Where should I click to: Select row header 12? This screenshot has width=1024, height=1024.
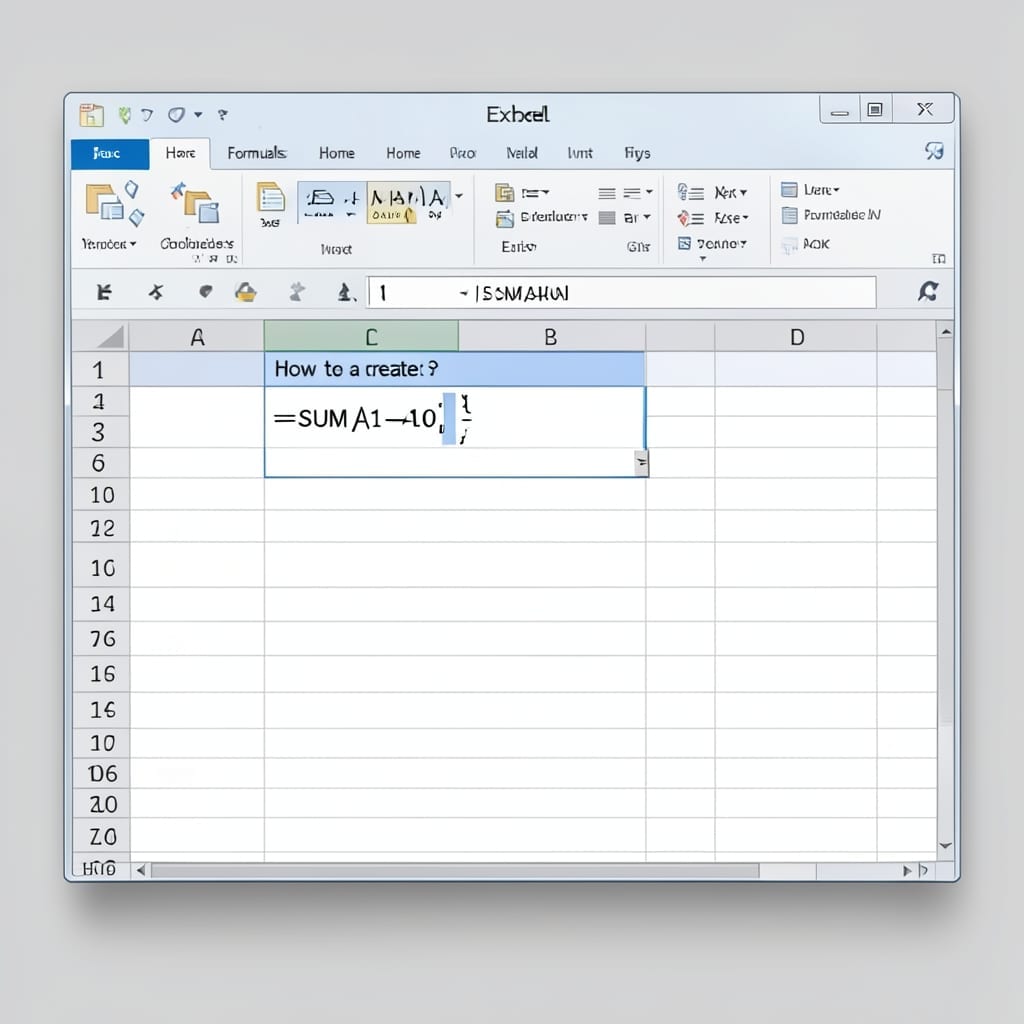[x=101, y=527]
